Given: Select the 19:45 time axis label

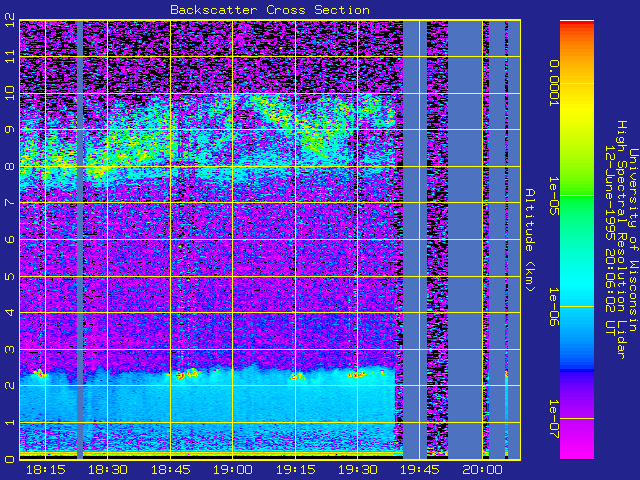Looking at the screenshot, I should [420, 470].
